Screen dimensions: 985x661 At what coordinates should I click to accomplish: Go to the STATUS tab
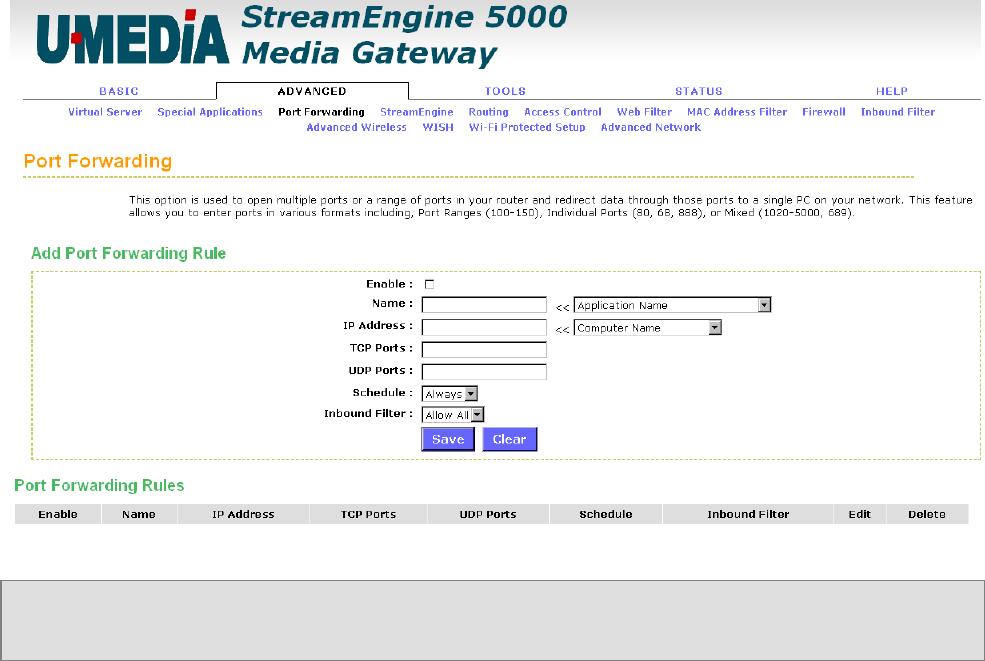[699, 91]
